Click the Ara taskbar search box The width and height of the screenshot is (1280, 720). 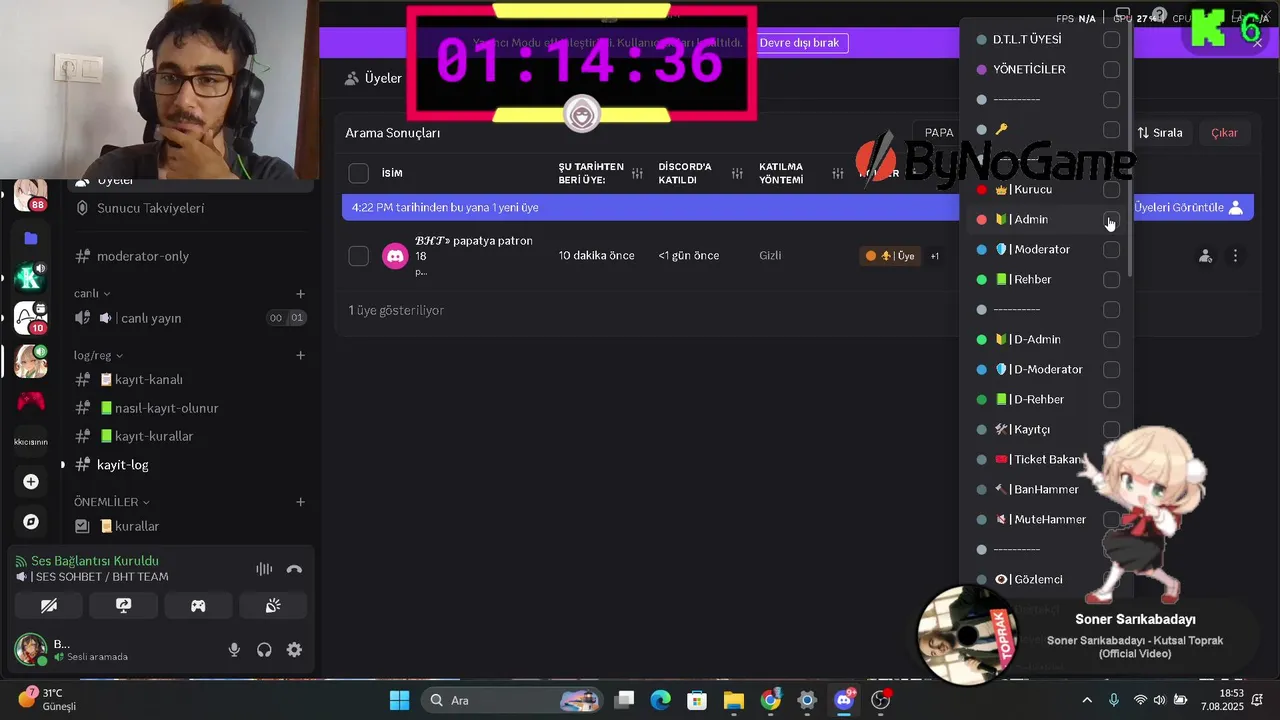click(x=510, y=700)
